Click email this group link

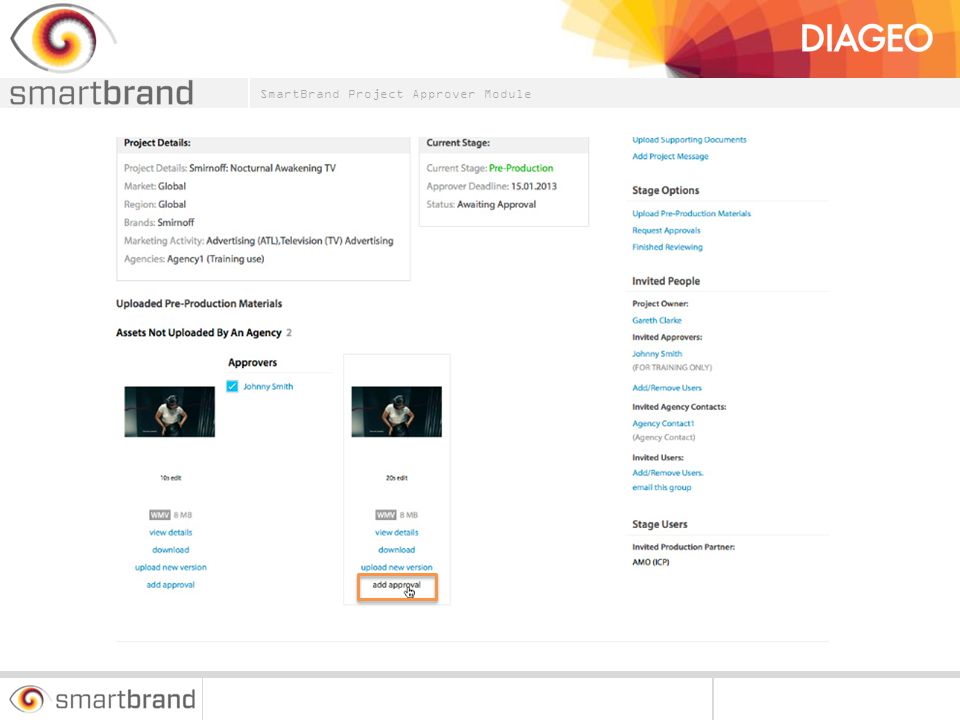(x=662, y=487)
